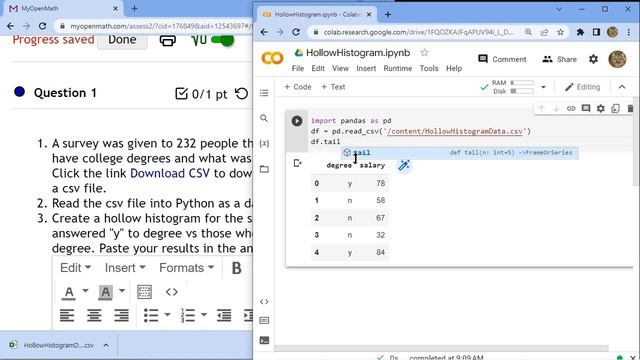This screenshot has height=360, width=640.
Task: Open the Formats dropdown in MyOpenMath editor
Action: click(187, 268)
